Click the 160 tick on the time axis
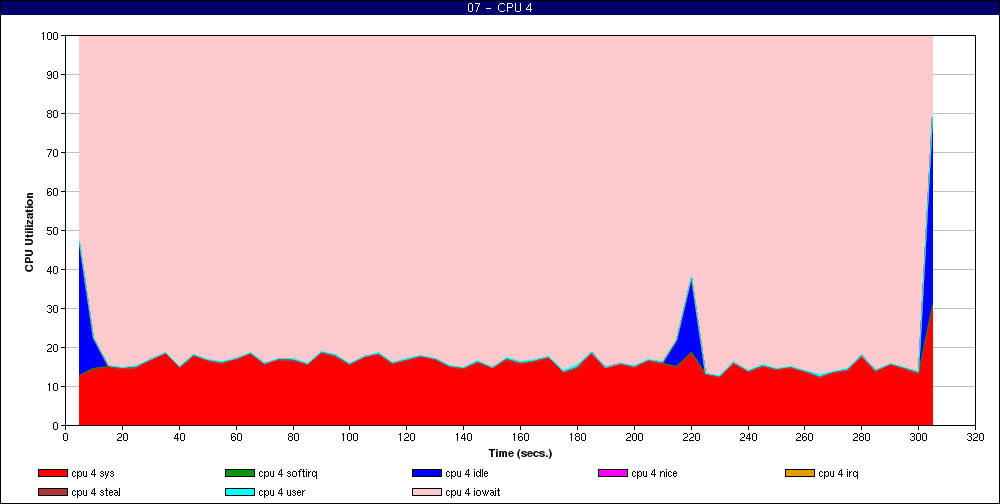 tap(520, 438)
